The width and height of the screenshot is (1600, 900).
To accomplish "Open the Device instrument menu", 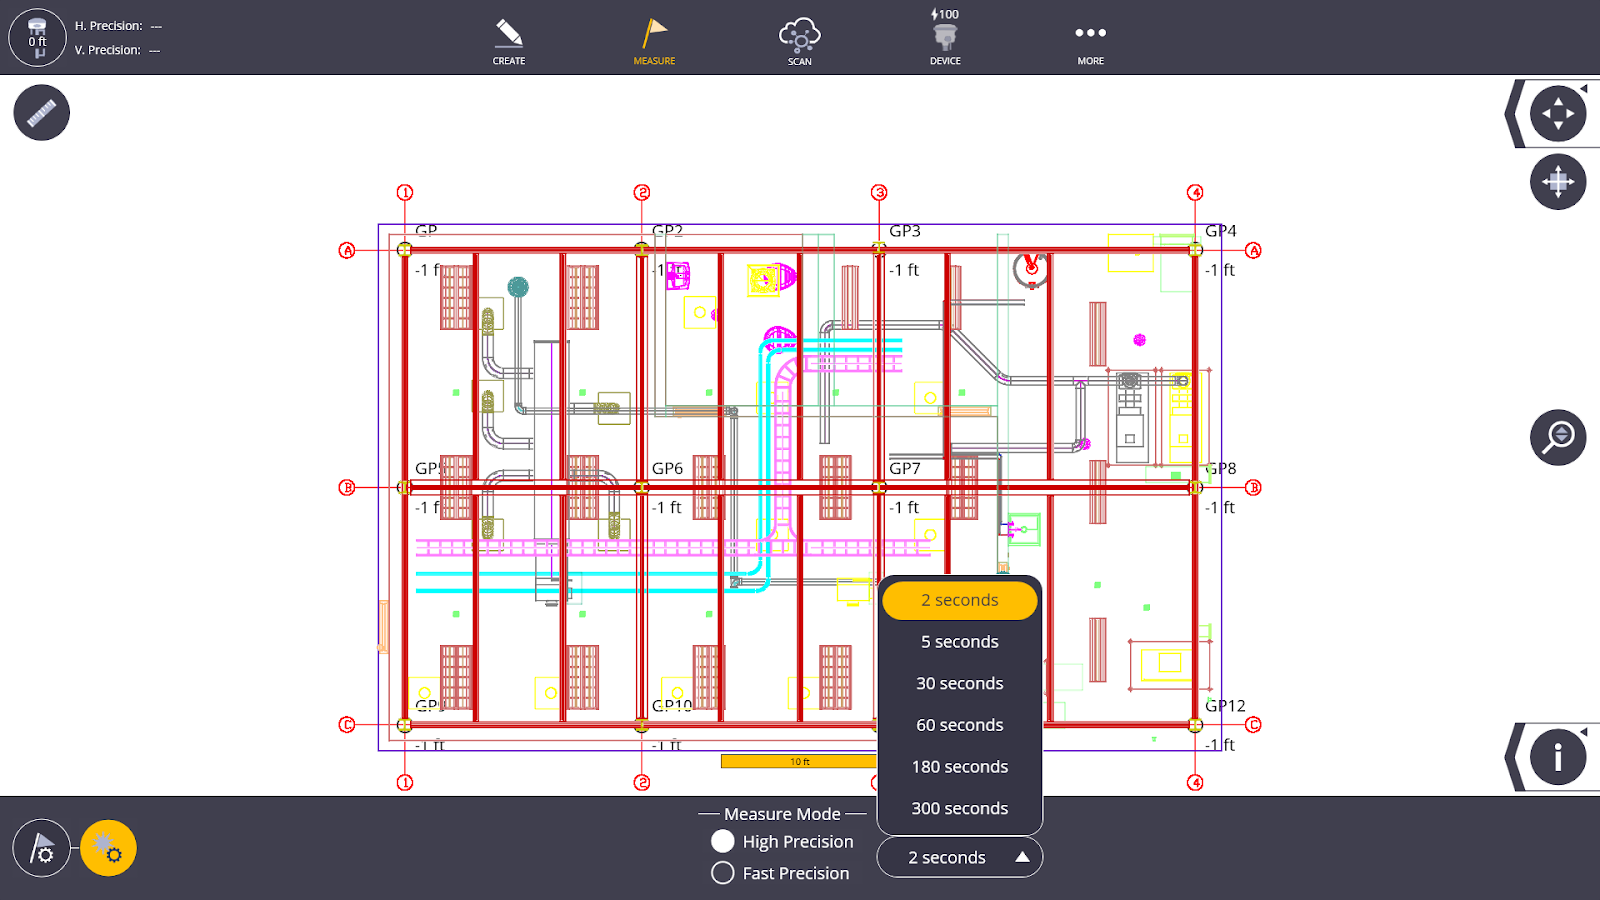I will tap(945, 41).
